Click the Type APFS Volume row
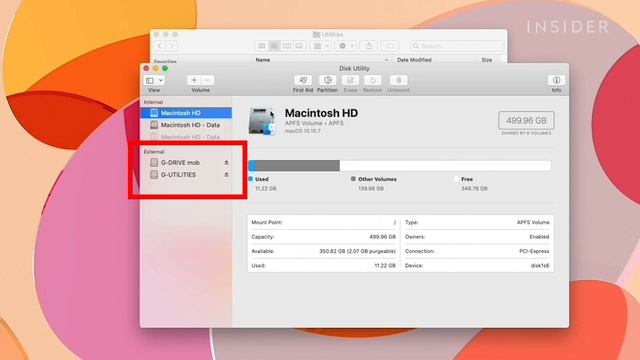The image size is (640, 360). (477, 222)
